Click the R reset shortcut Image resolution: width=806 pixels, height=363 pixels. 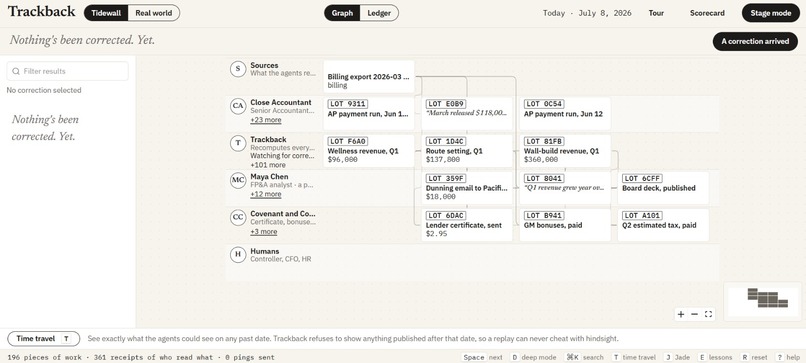755,357
